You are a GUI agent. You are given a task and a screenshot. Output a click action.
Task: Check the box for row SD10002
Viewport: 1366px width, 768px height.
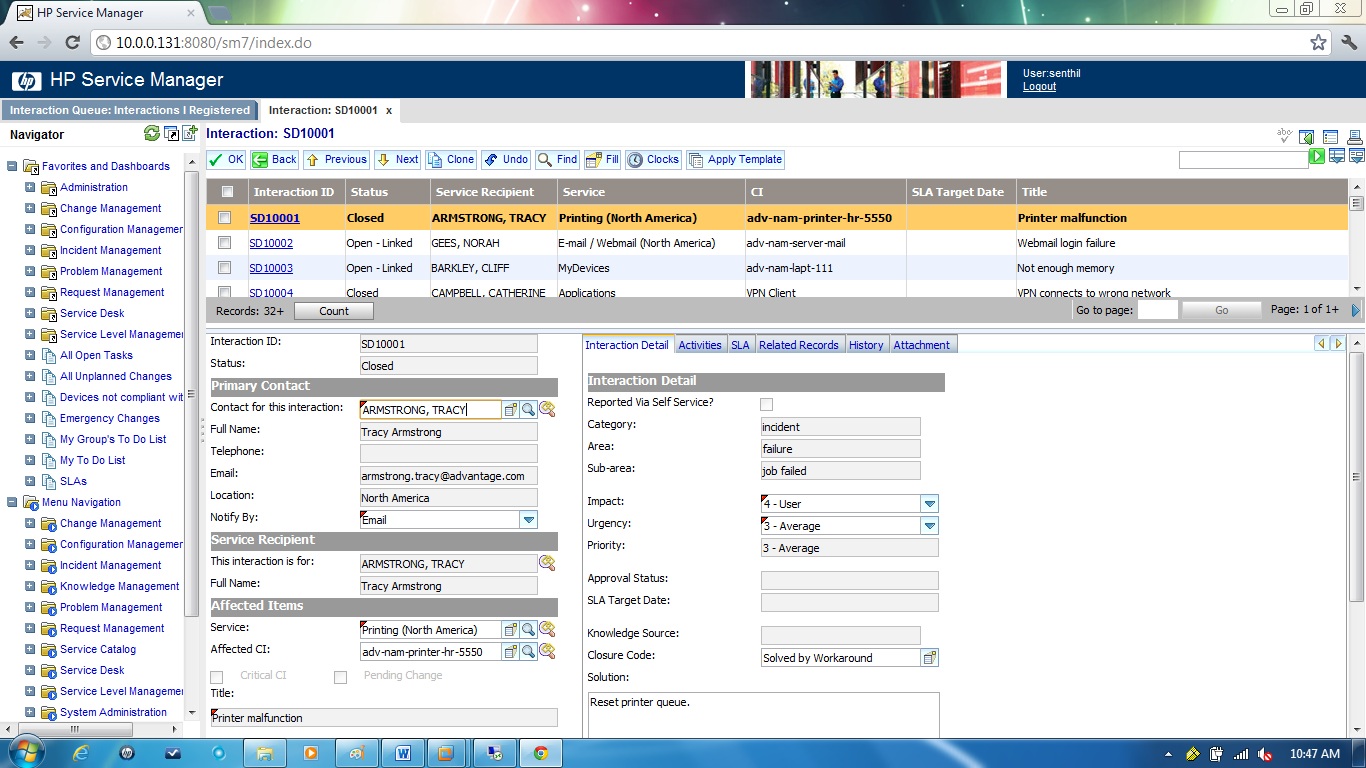(225, 243)
